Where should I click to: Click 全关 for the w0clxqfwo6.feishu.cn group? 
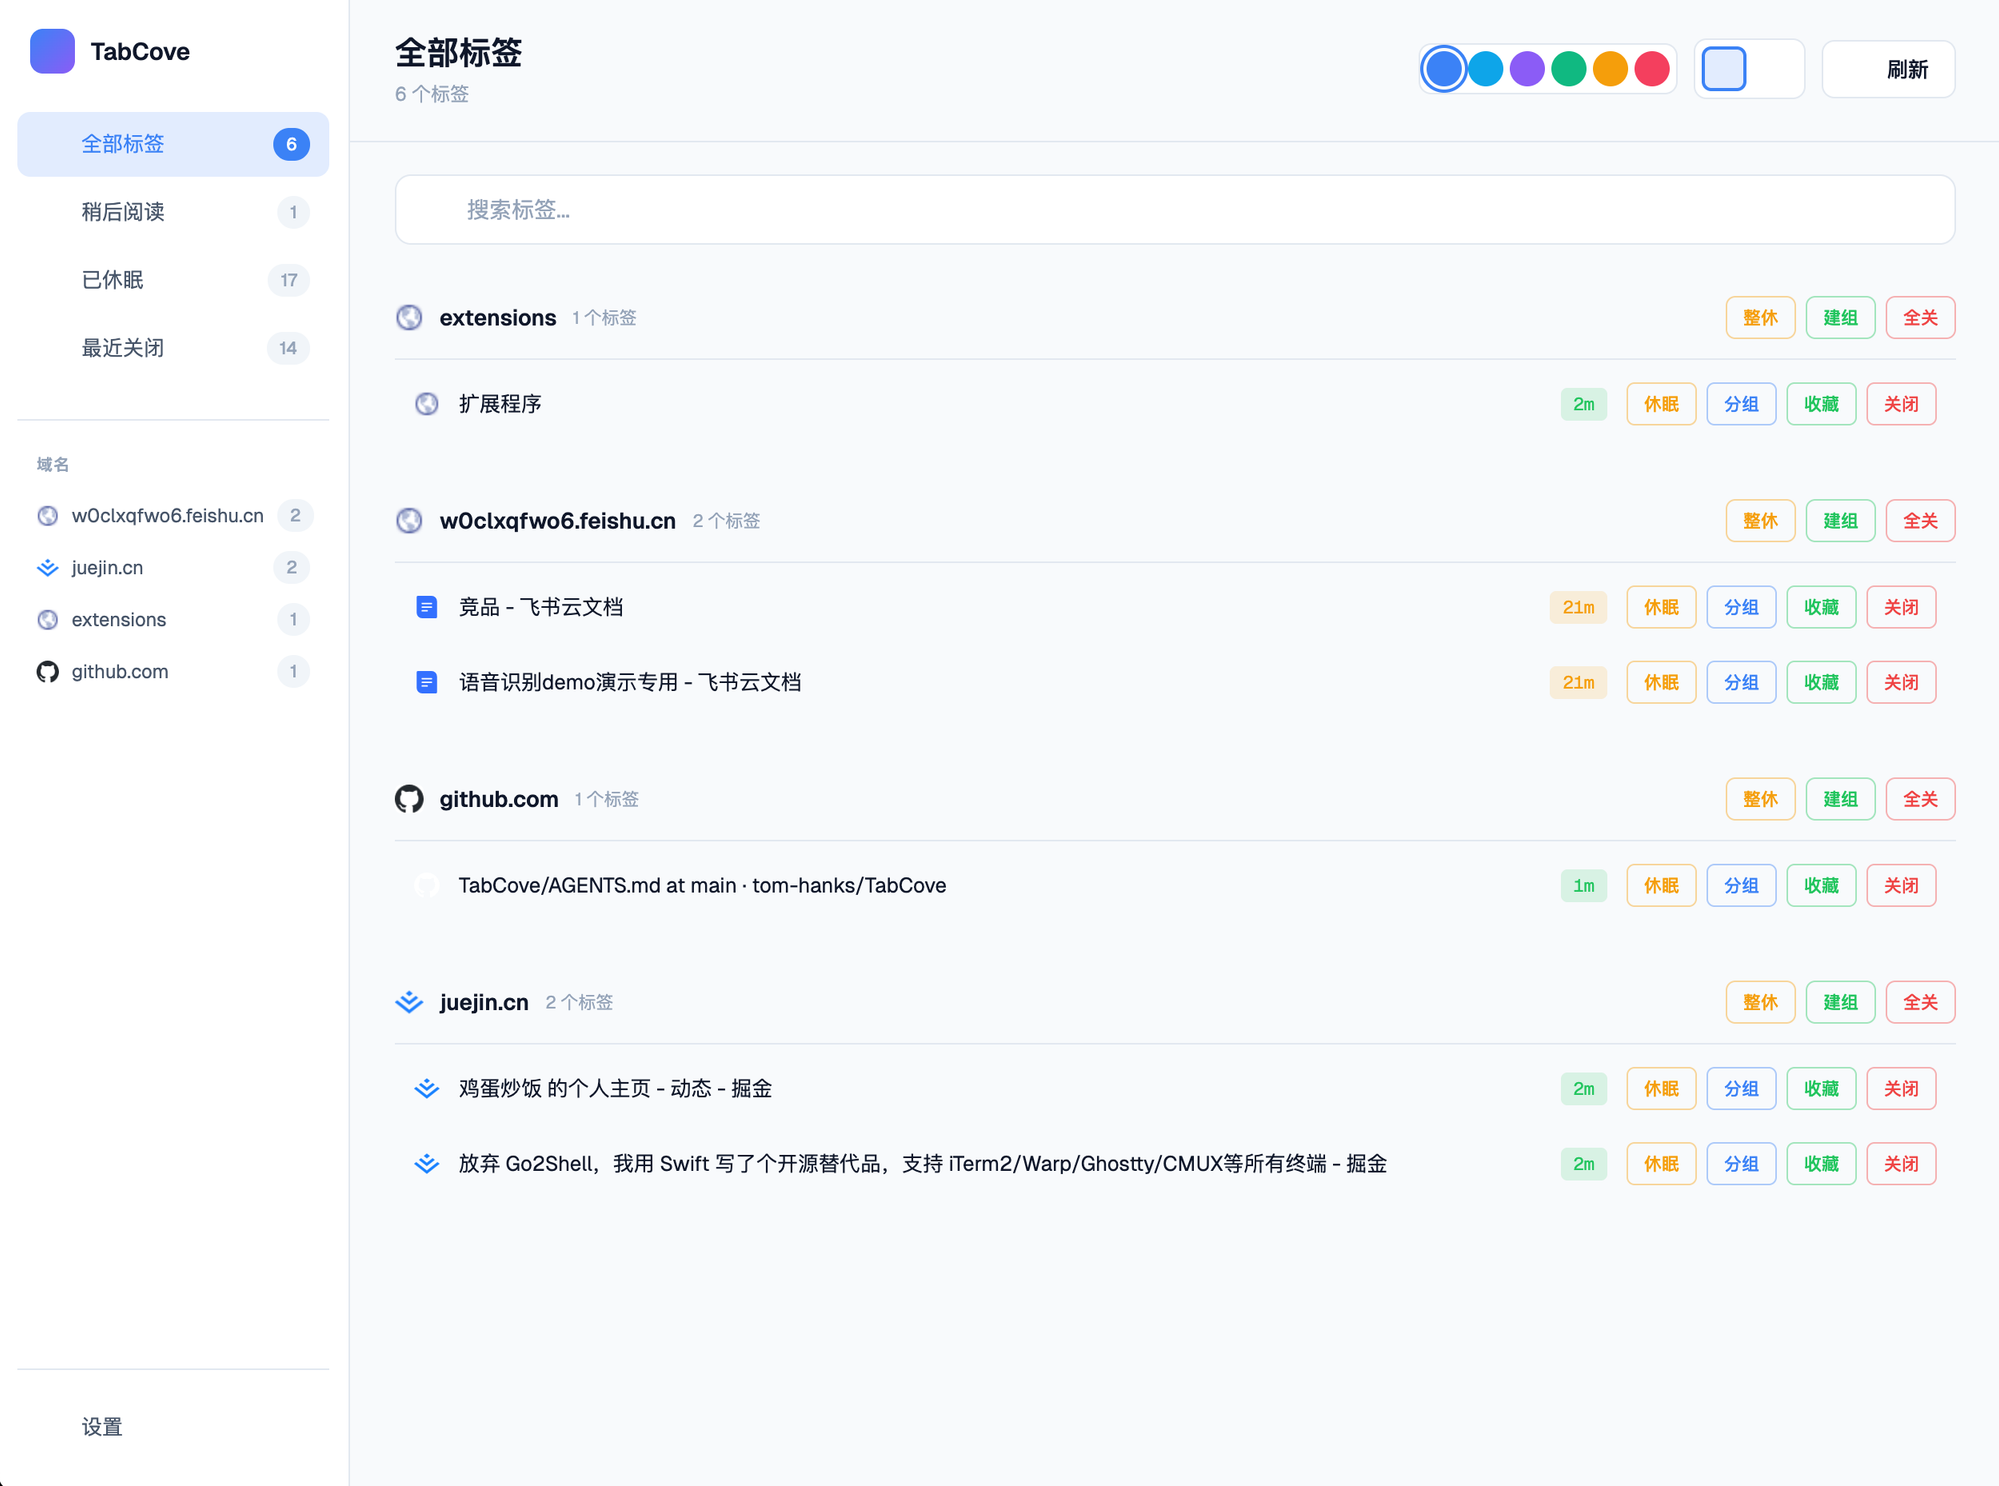1920,521
